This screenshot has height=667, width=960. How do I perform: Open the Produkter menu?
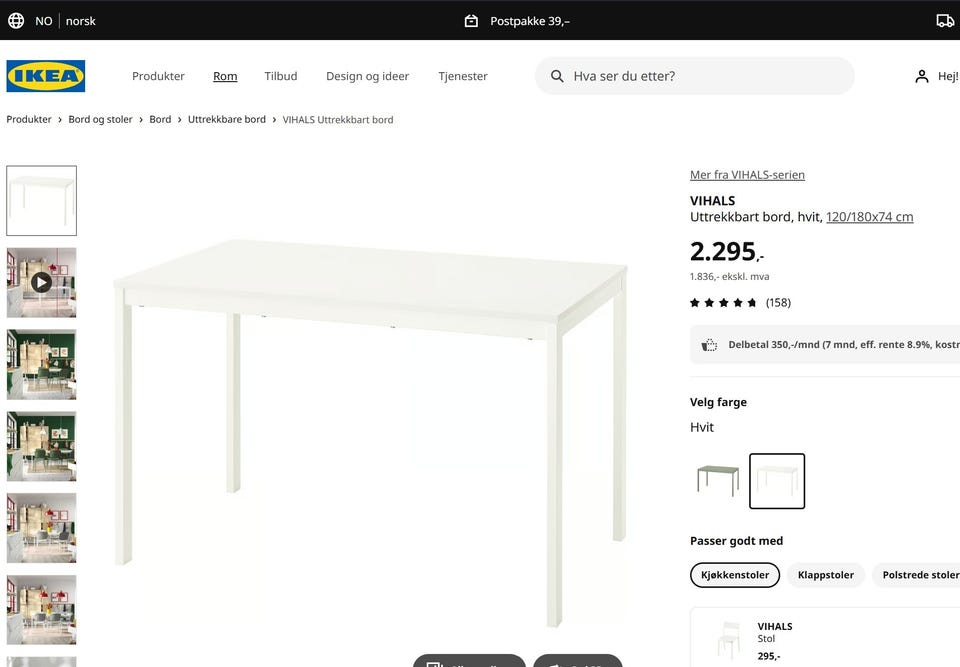[x=158, y=76]
